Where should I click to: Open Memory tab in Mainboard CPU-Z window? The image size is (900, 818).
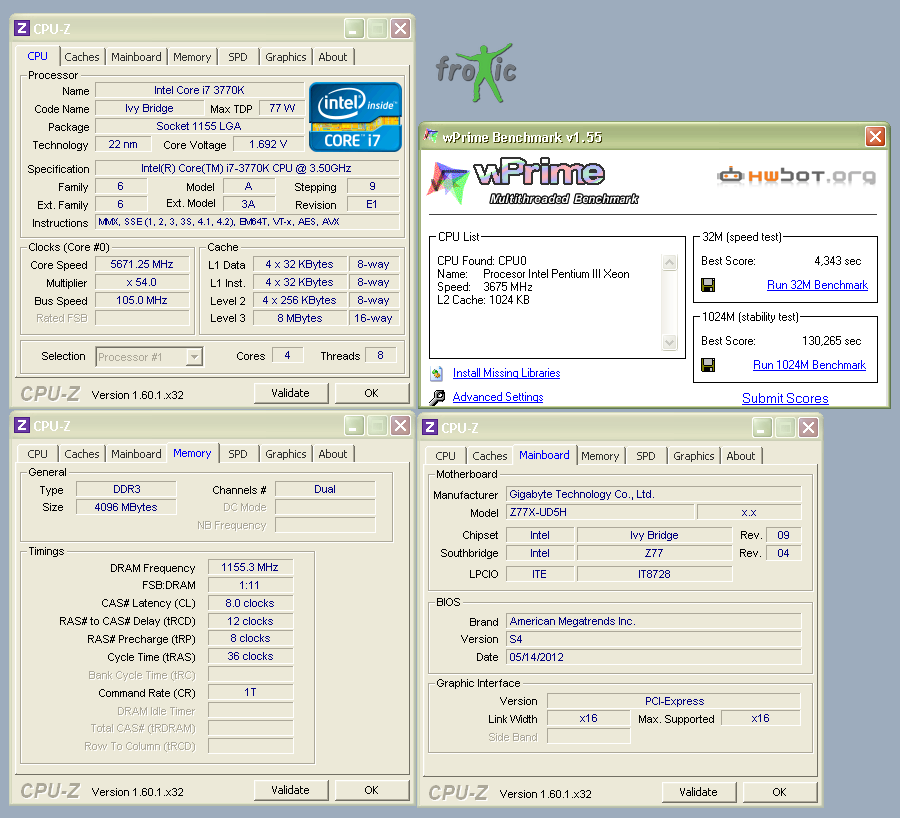(600, 456)
